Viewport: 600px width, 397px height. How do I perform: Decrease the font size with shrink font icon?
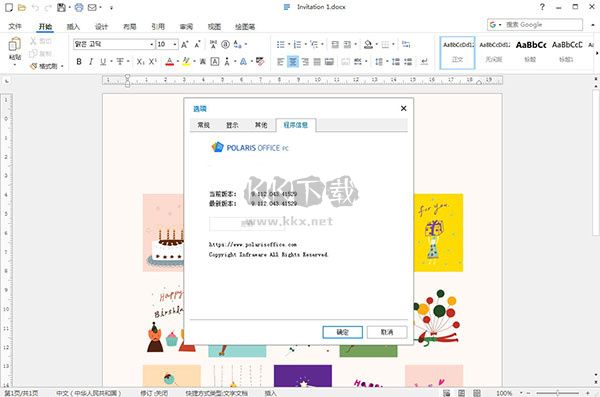coord(197,44)
